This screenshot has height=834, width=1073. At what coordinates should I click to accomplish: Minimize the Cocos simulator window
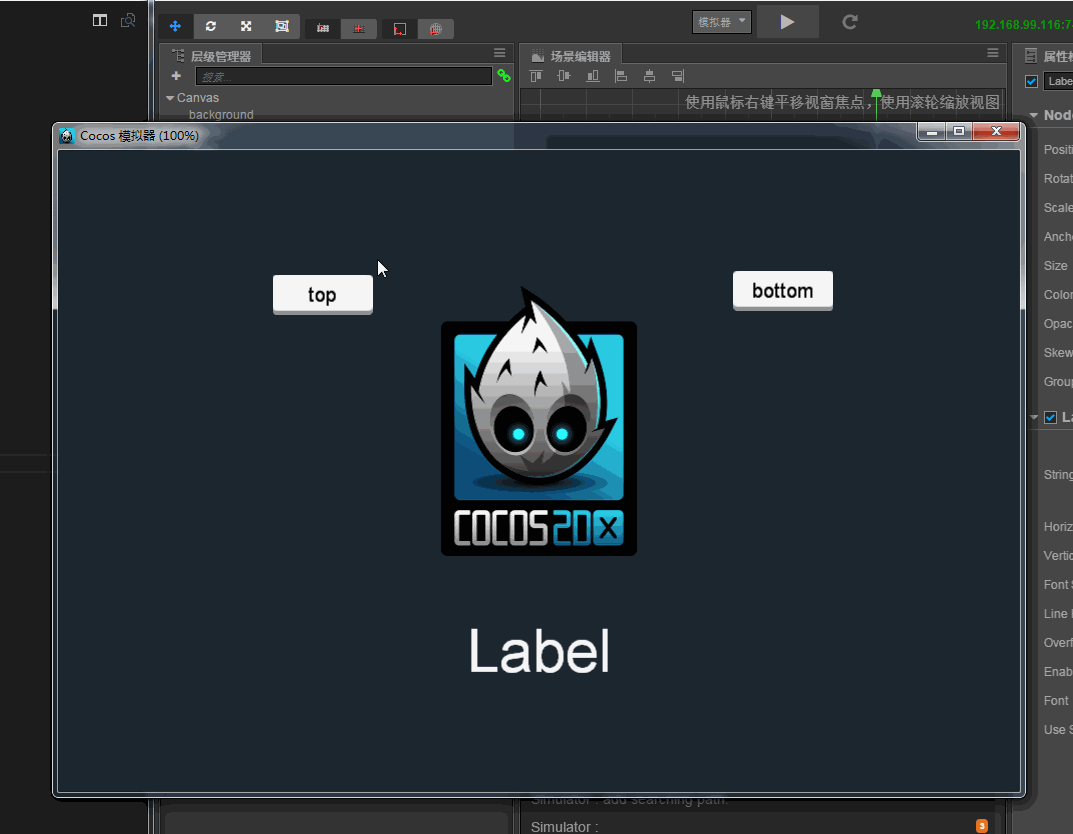pyautogui.click(x=931, y=131)
